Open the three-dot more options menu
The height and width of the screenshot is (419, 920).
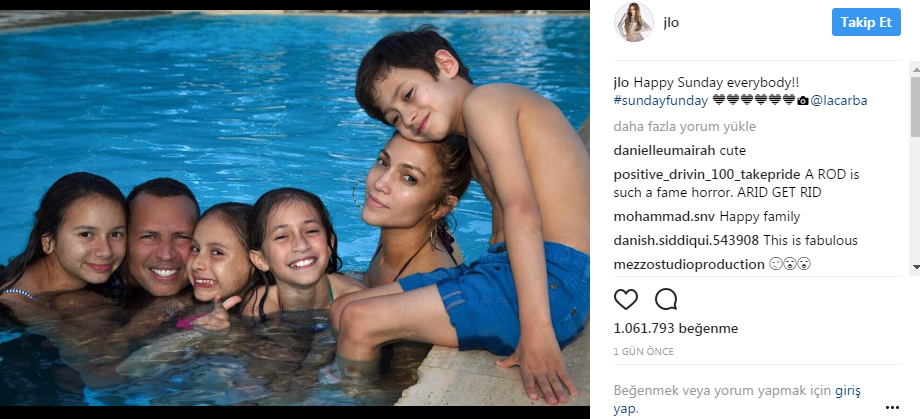click(892, 407)
